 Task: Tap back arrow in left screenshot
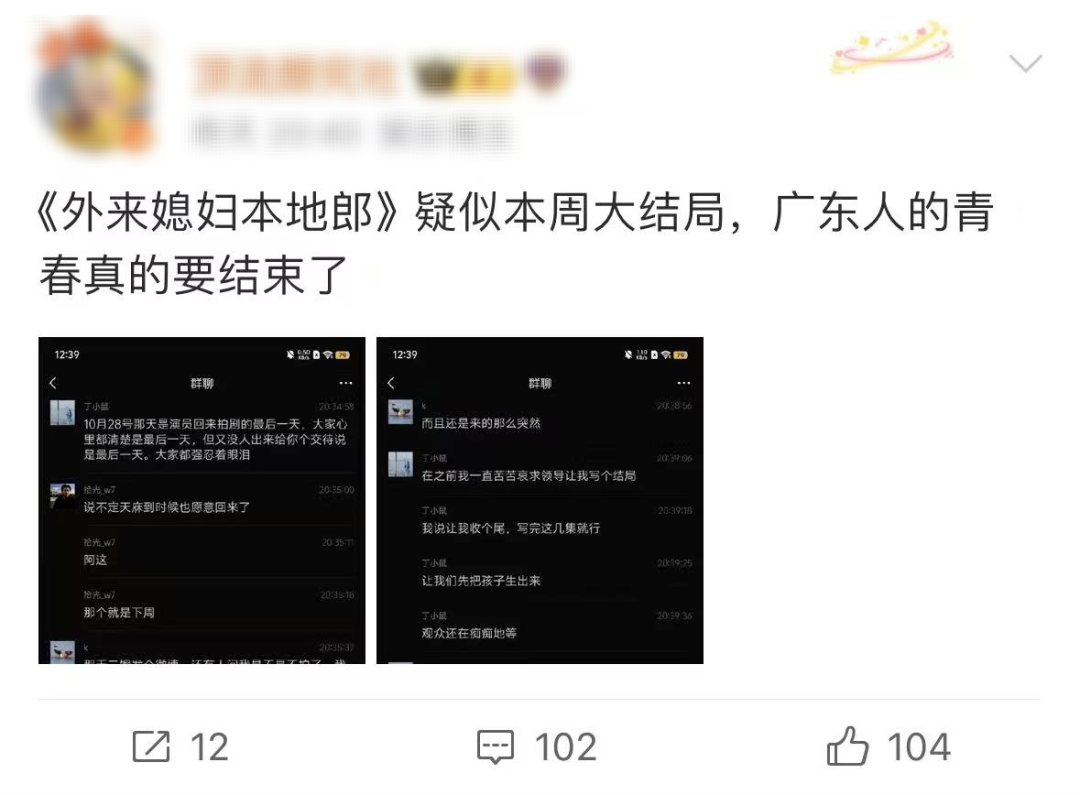(53, 383)
